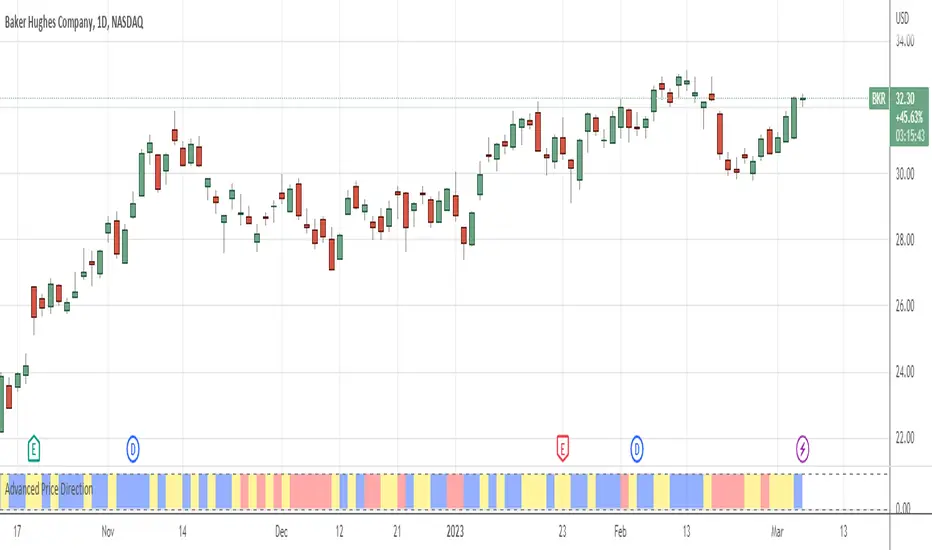Click the 0.00 indicator scale label
932x550 pixels.
(x=904, y=508)
